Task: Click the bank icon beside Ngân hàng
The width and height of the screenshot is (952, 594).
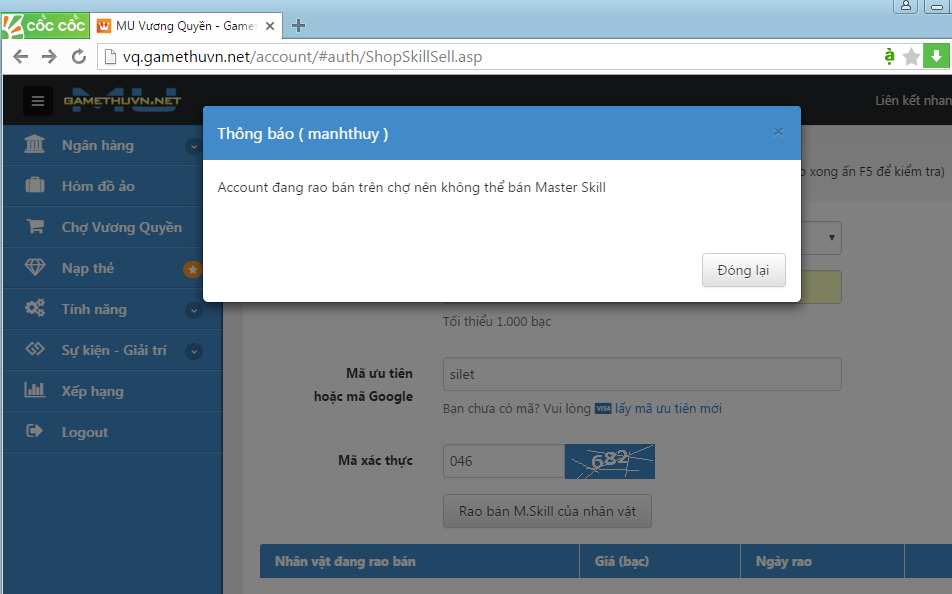Action: click(35, 146)
